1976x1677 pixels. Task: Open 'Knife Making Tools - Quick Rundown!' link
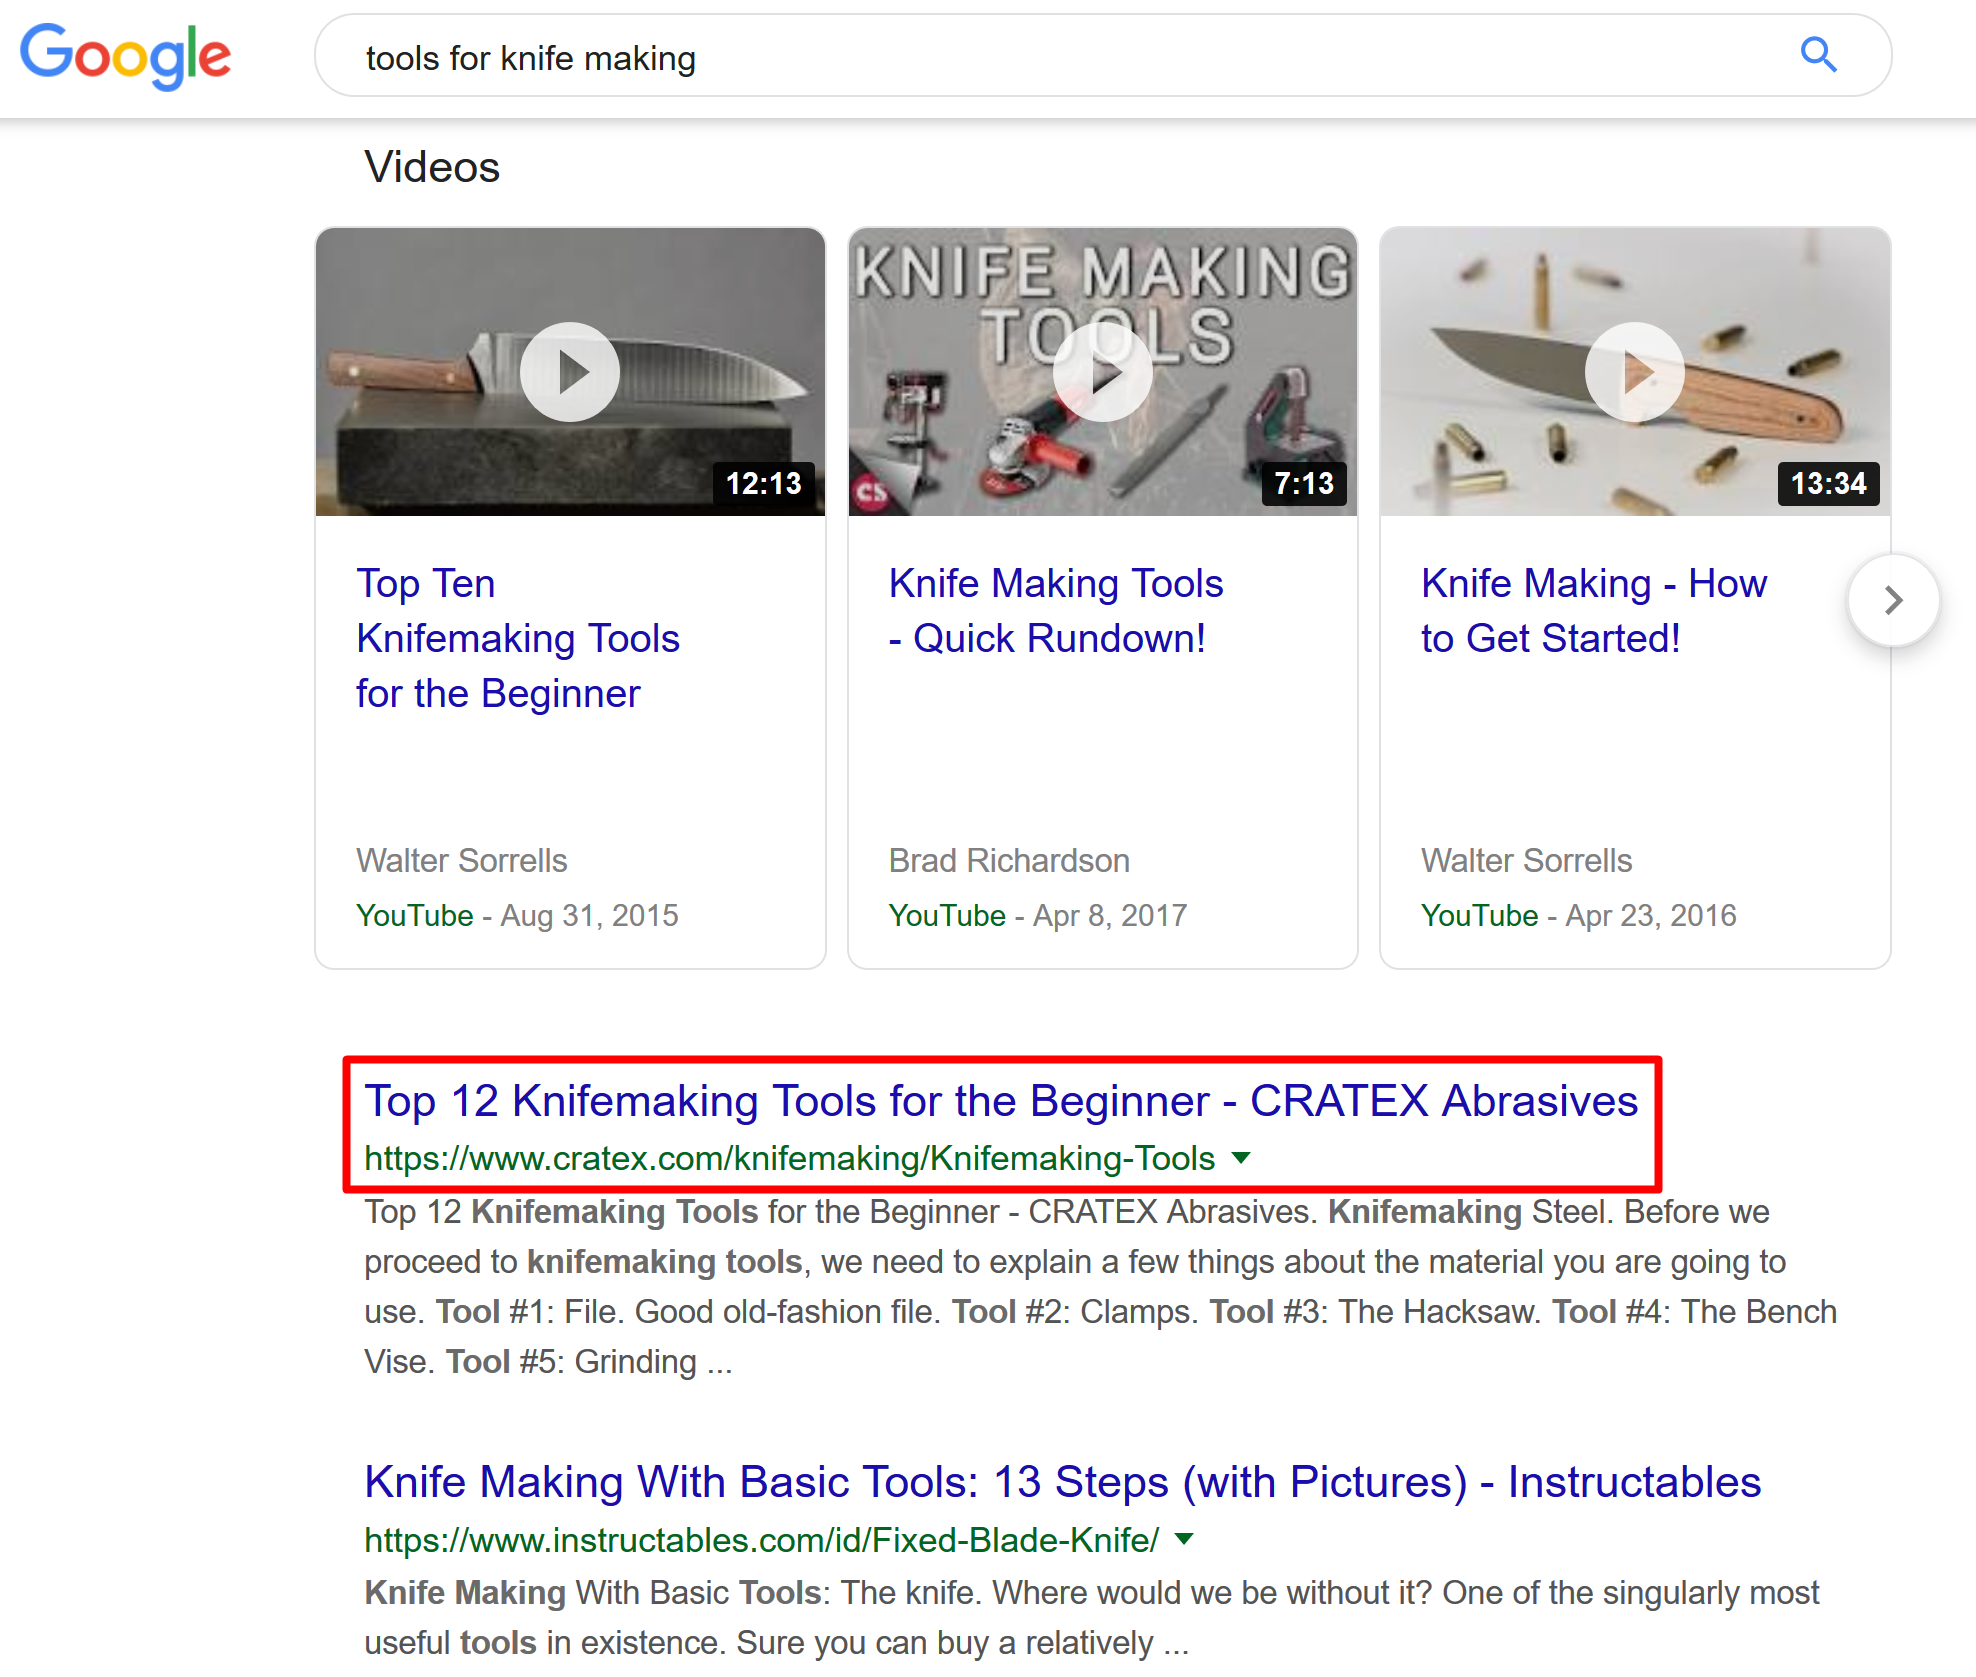click(1056, 611)
